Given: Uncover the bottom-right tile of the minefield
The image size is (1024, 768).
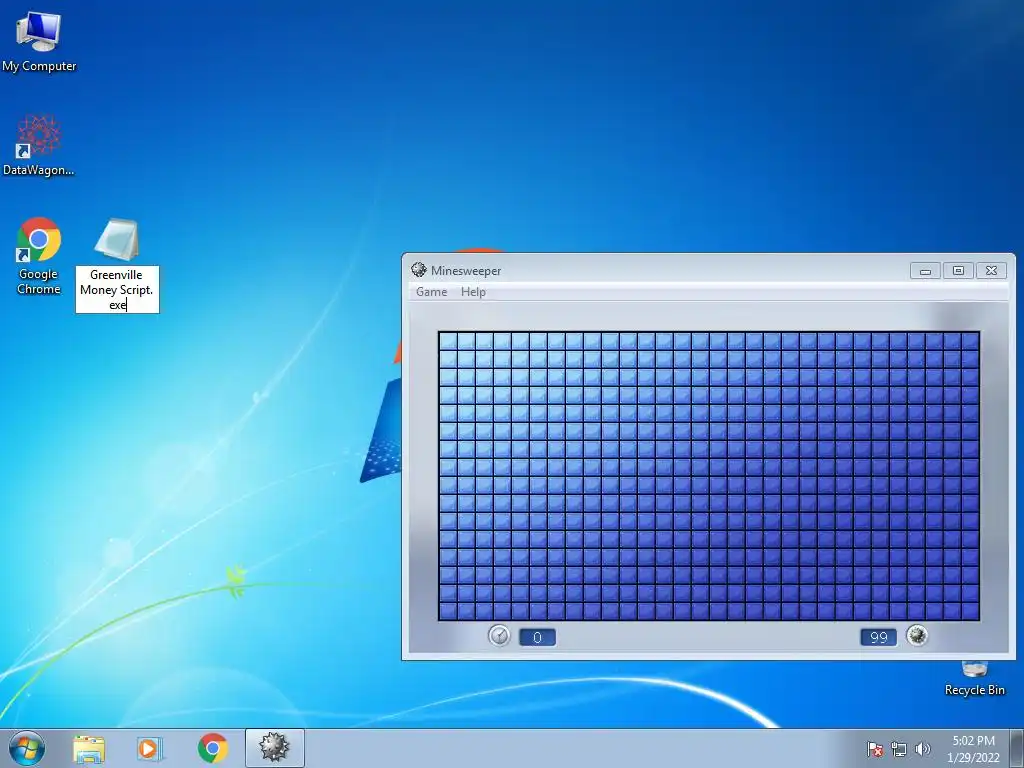Looking at the screenshot, I should (970, 611).
